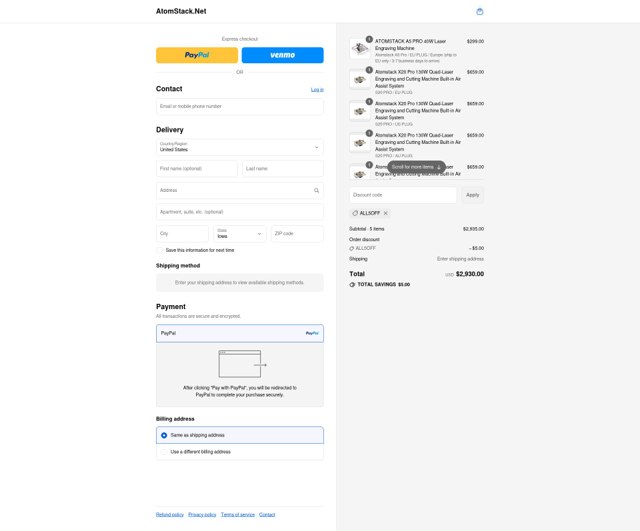The height and width of the screenshot is (531, 640).
Task: Focus the Apartment, suite, etc. field
Action: (x=240, y=212)
